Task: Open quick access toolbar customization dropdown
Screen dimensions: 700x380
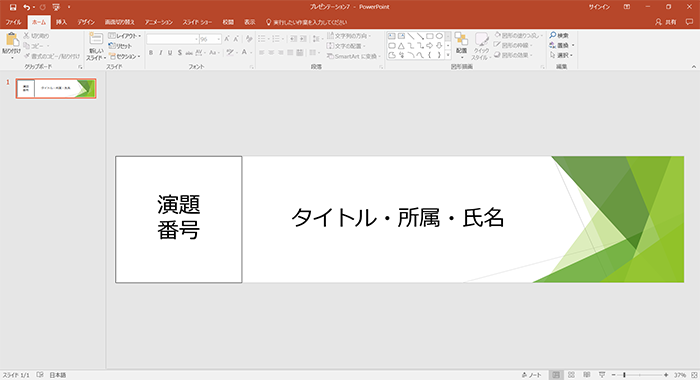Action: (x=69, y=7)
